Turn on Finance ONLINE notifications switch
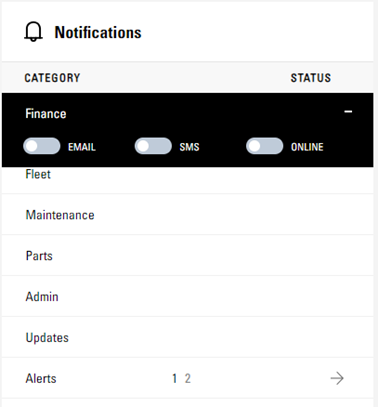Image resolution: width=378 pixels, height=407 pixels. 265,146
